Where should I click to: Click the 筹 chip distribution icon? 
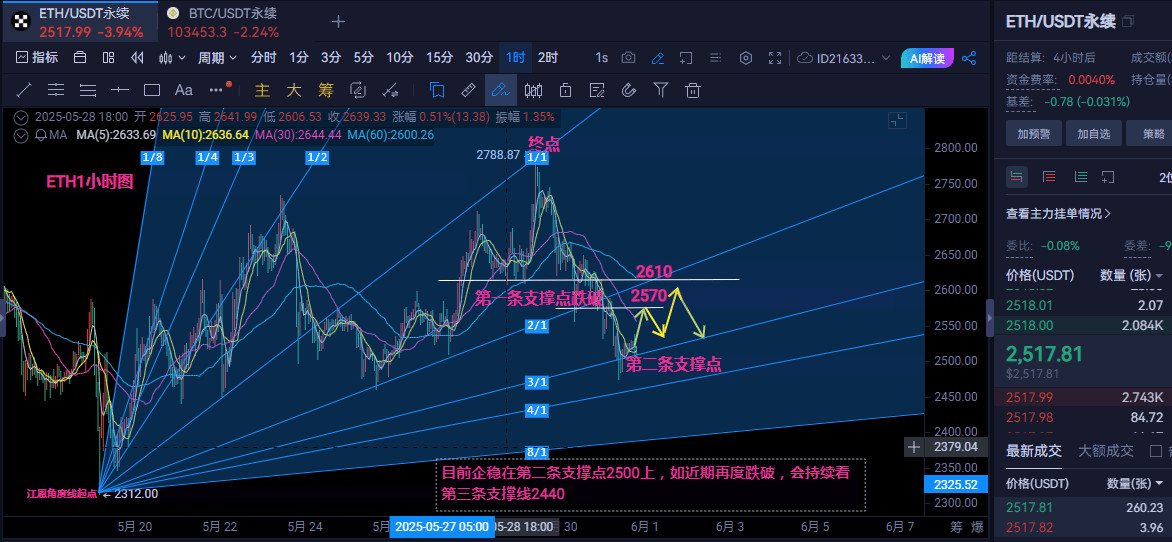tap(326, 90)
